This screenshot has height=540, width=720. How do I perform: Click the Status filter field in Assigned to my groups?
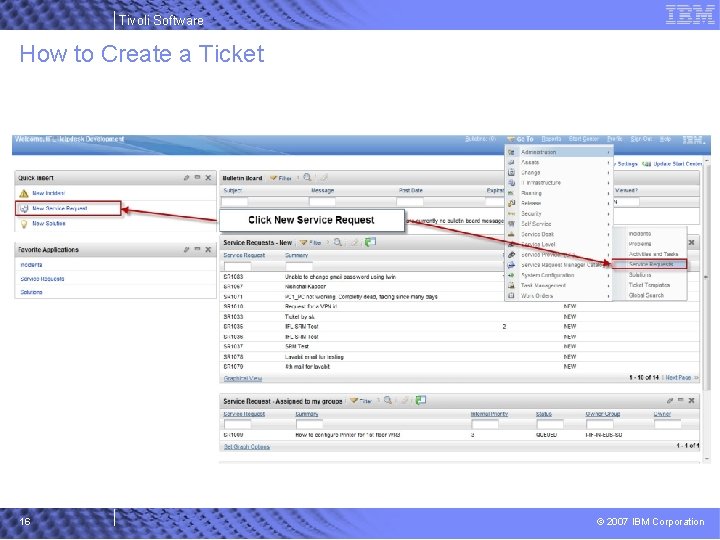pyautogui.click(x=550, y=424)
